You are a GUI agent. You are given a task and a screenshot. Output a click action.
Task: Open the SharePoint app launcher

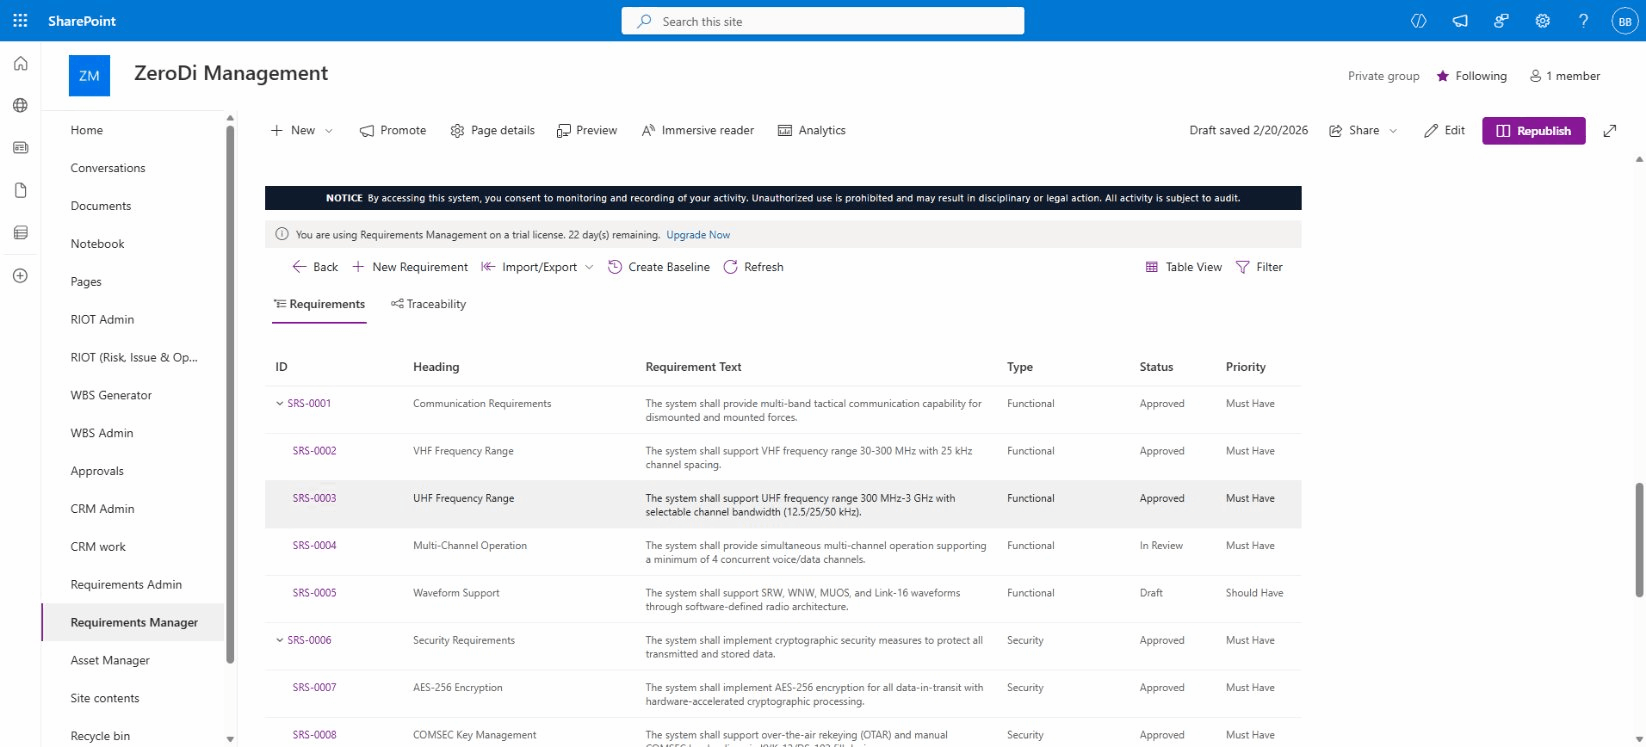[20, 21]
